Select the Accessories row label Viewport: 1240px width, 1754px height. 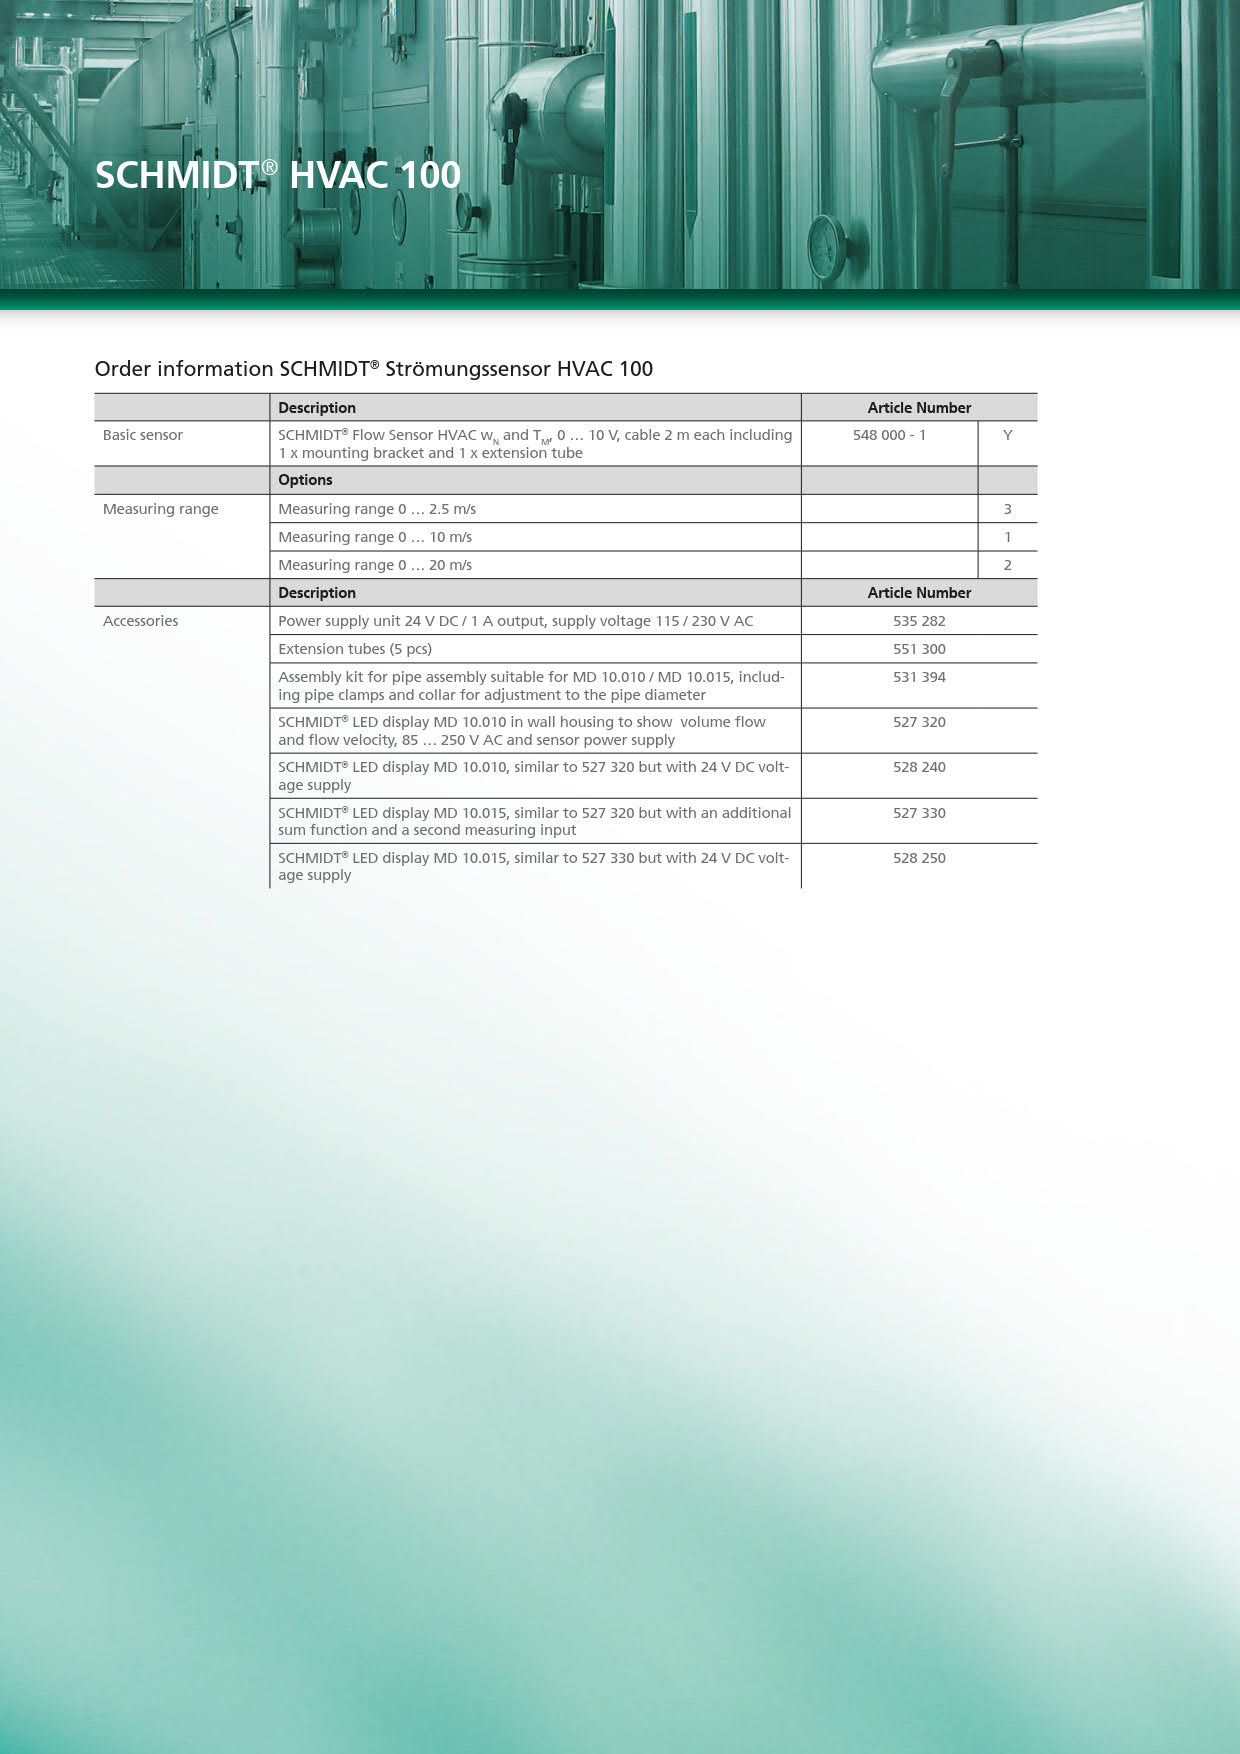(x=141, y=621)
